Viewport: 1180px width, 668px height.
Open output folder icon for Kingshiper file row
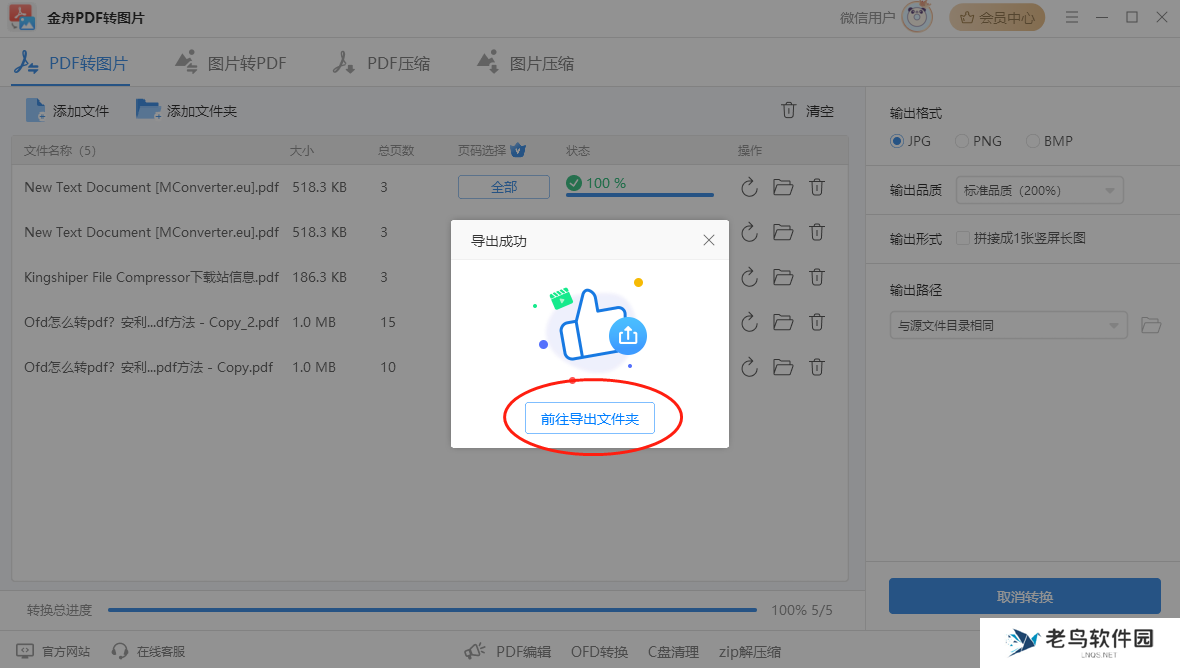[x=783, y=277]
